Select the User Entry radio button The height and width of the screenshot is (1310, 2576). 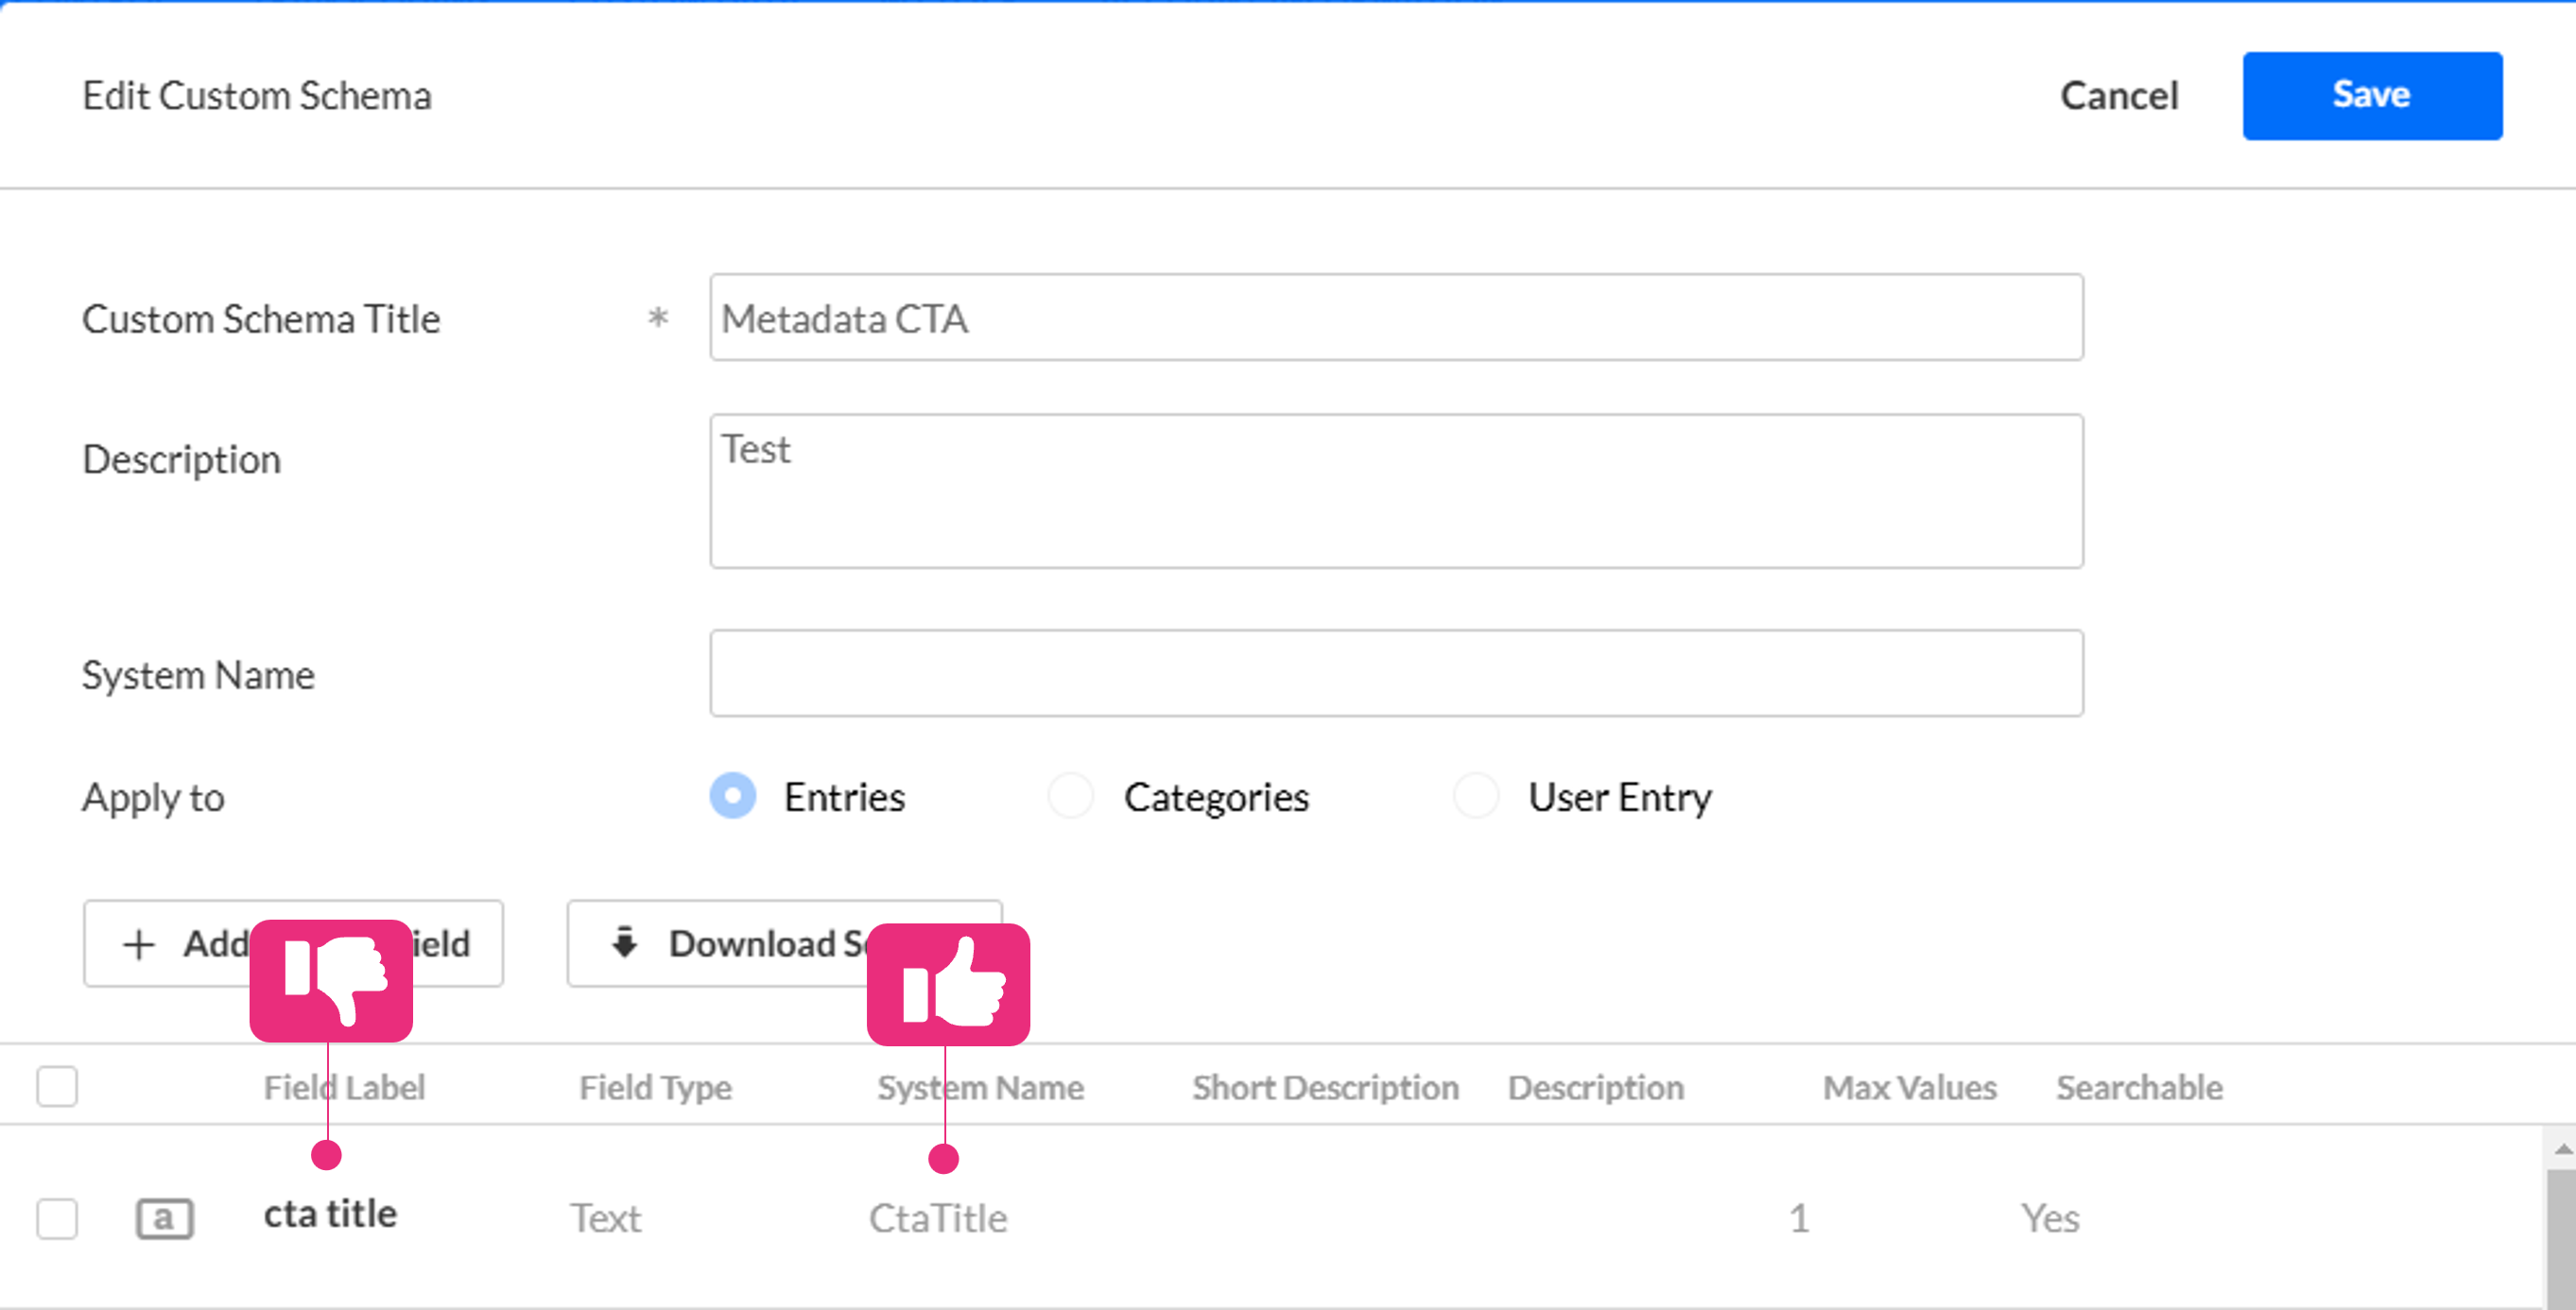pos(1476,796)
